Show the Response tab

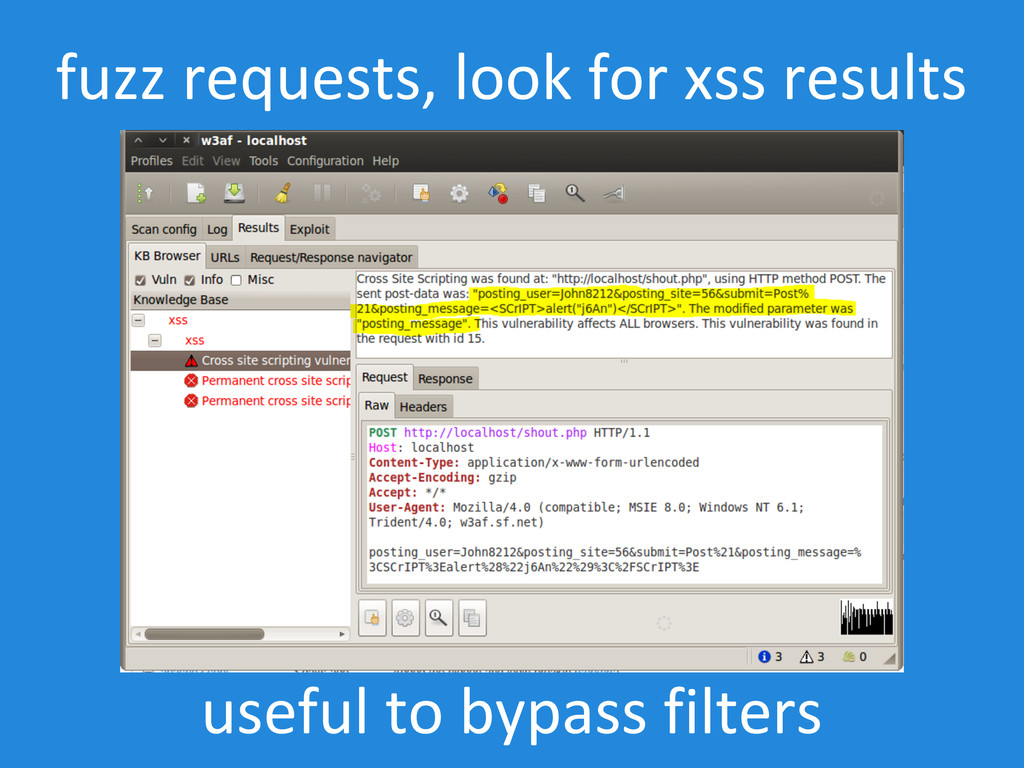pyautogui.click(x=445, y=379)
